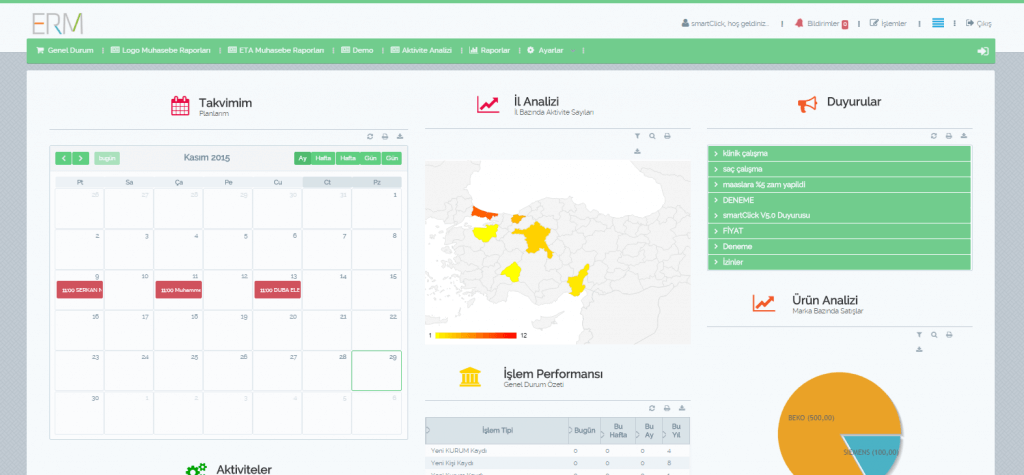Open ETA Muhasebe Raporları menu
Viewport: 1024px width, 475px height.
(x=276, y=50)
